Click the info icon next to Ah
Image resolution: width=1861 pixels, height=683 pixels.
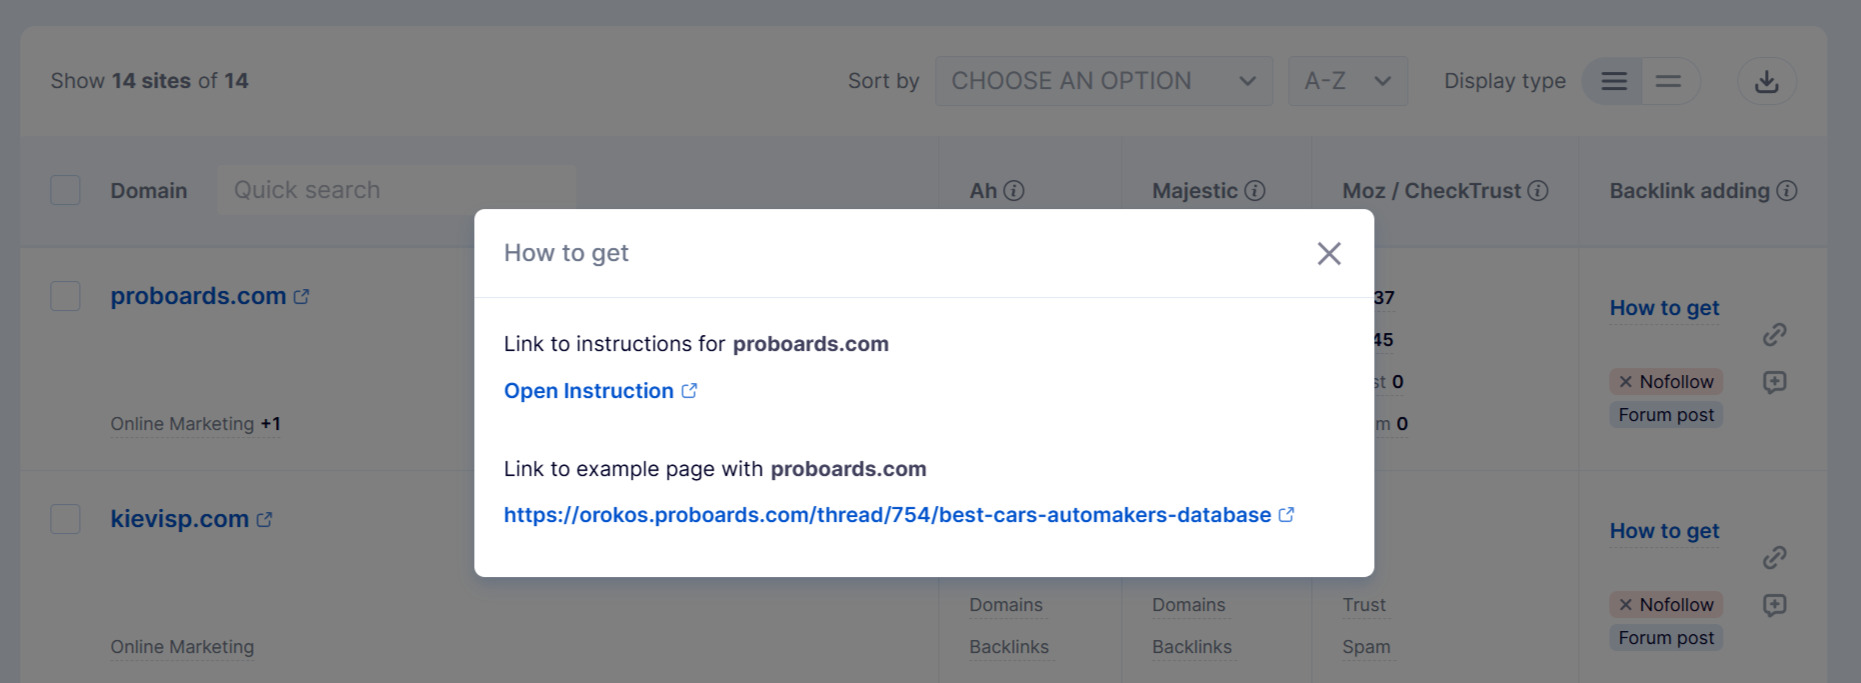pos(1016,190)
